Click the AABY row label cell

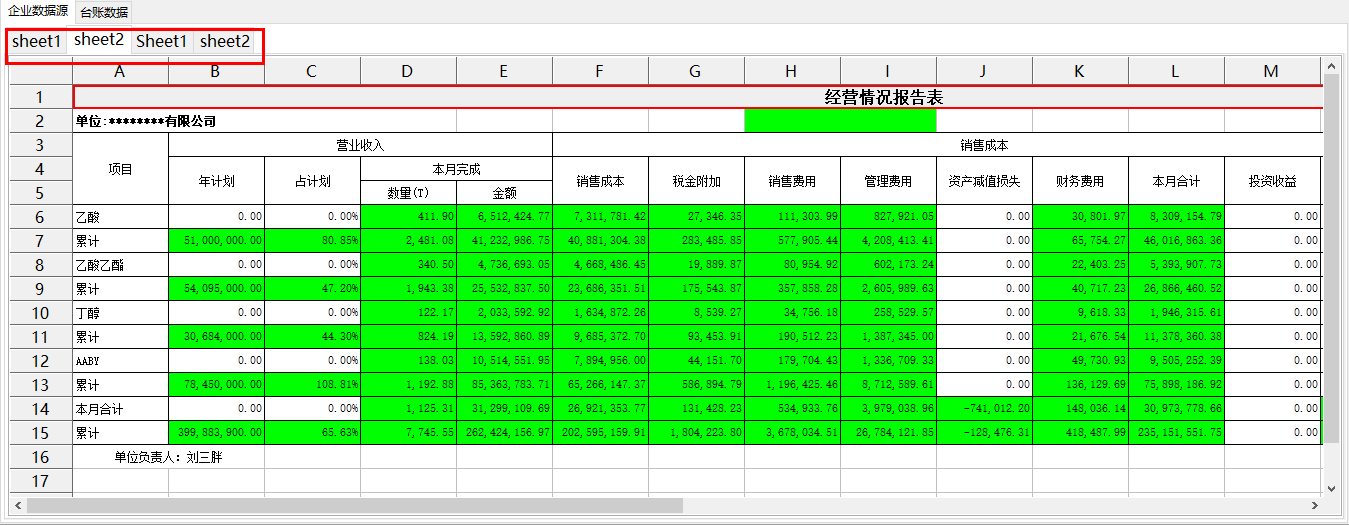pyautogui.click(x=120, y=361)
